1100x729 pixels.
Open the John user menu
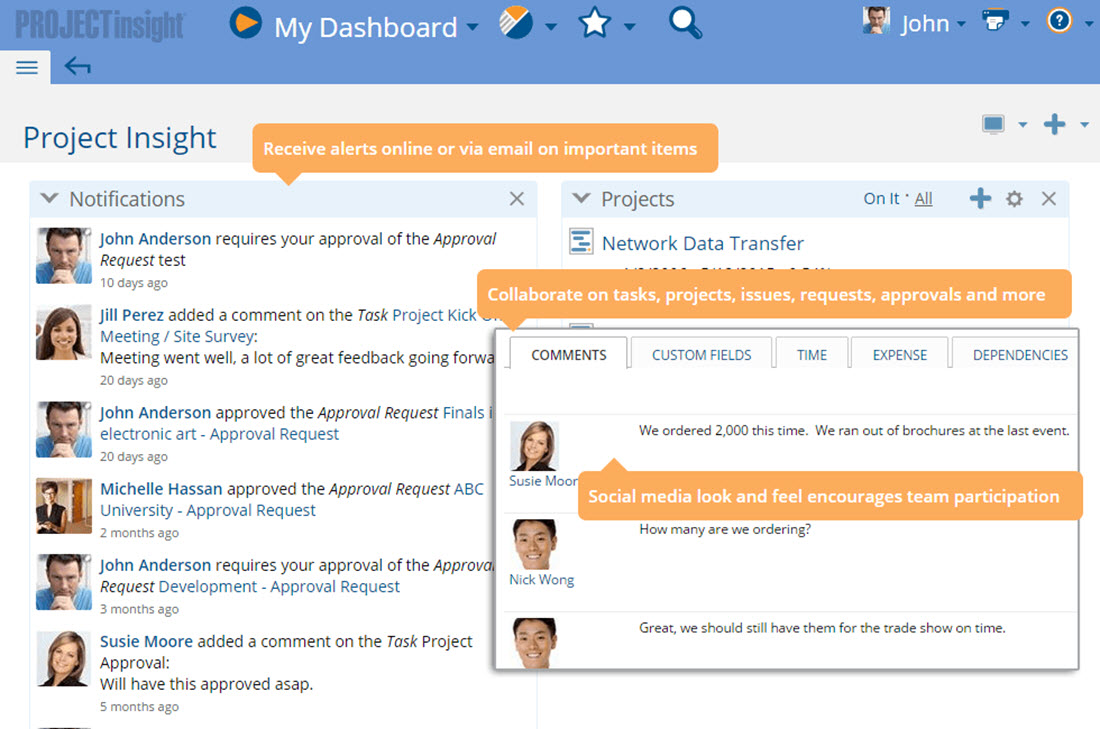(925, 23)
